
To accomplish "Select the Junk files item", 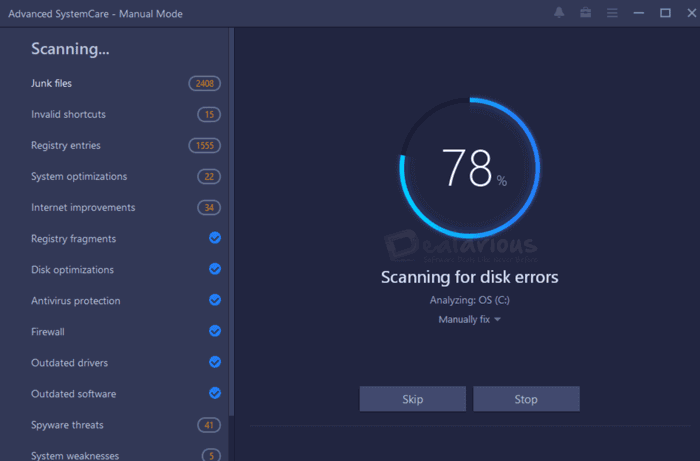I will tap(51, 83).
